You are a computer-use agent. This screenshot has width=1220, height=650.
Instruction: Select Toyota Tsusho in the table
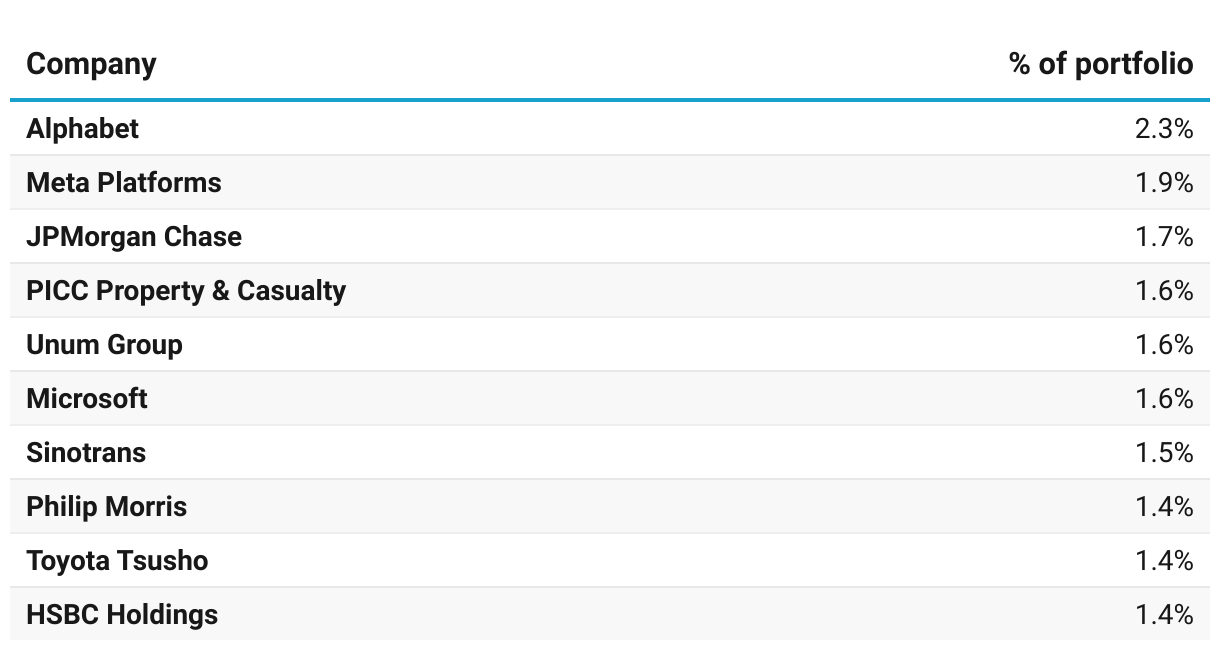pyautogui.click(x=117, y=561)
